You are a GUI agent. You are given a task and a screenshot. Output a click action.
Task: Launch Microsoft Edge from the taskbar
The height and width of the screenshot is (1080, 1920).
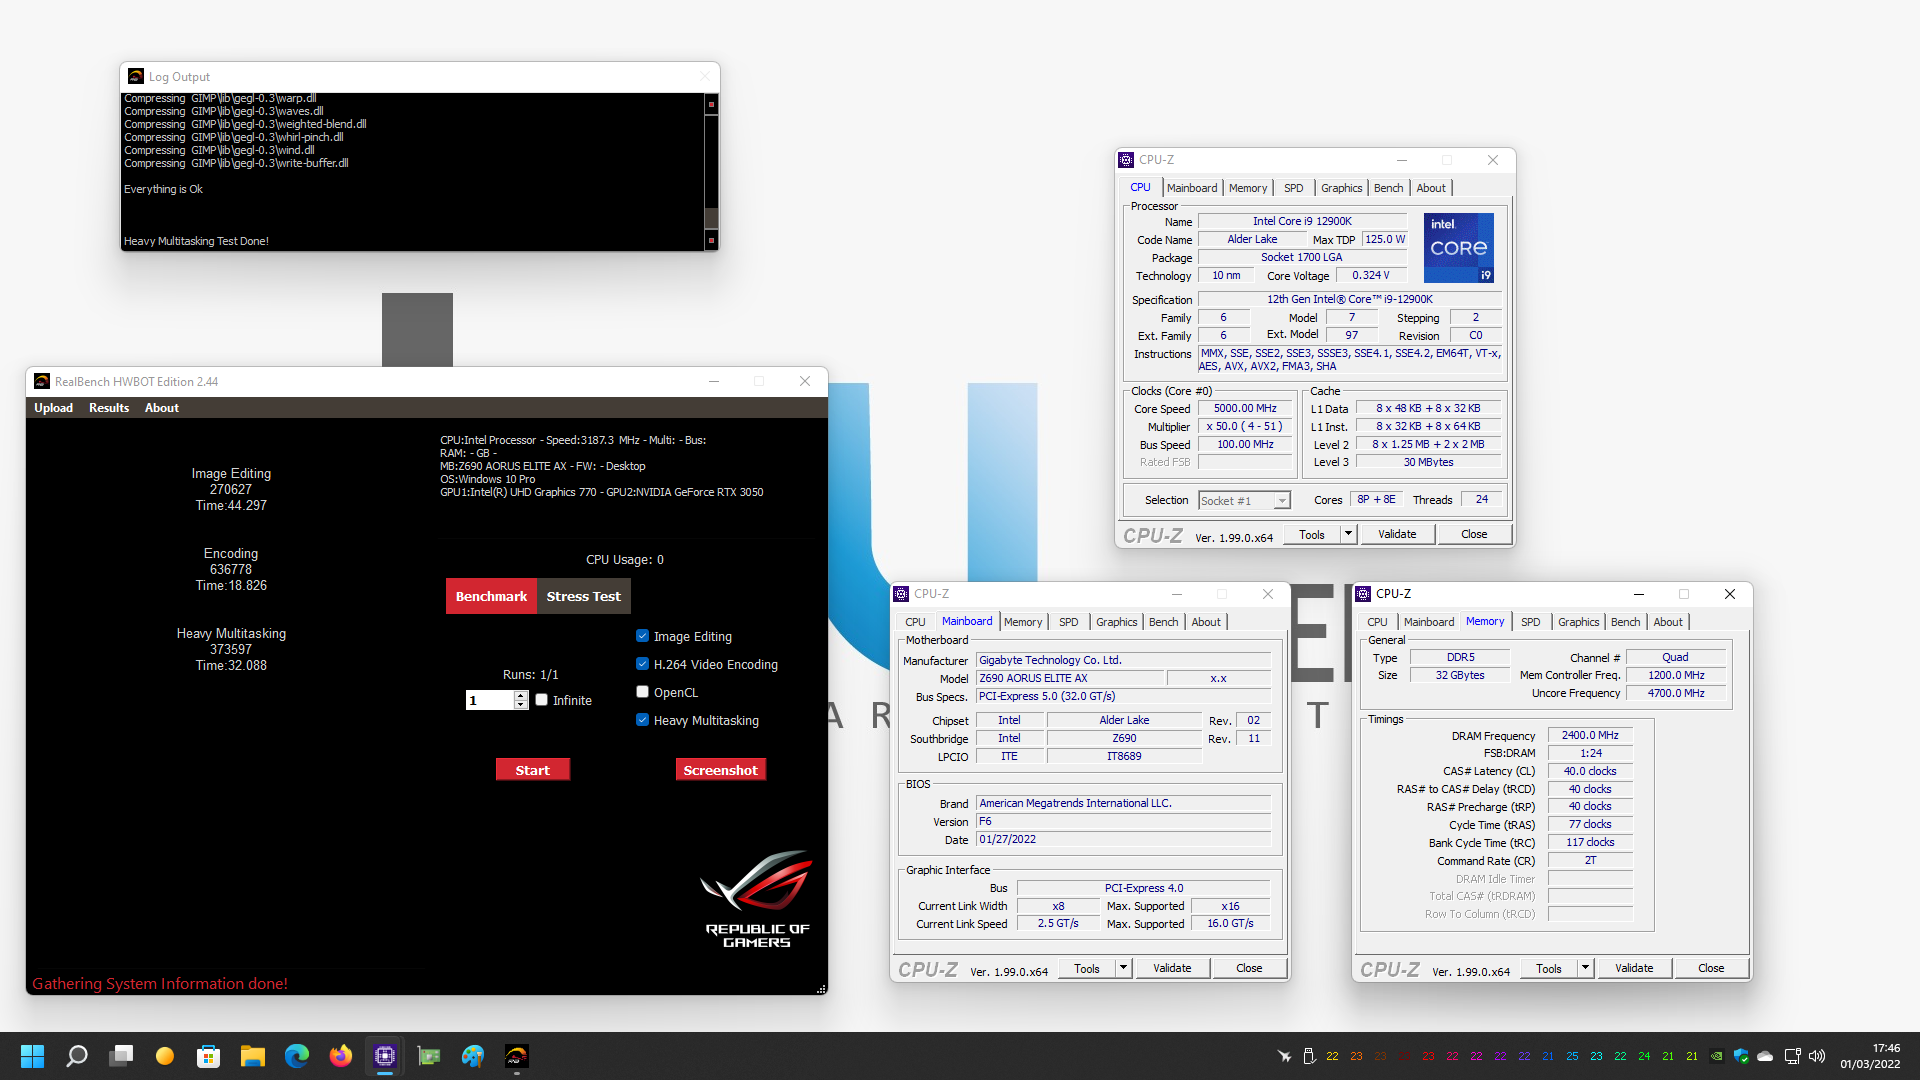click(297, 1056)
